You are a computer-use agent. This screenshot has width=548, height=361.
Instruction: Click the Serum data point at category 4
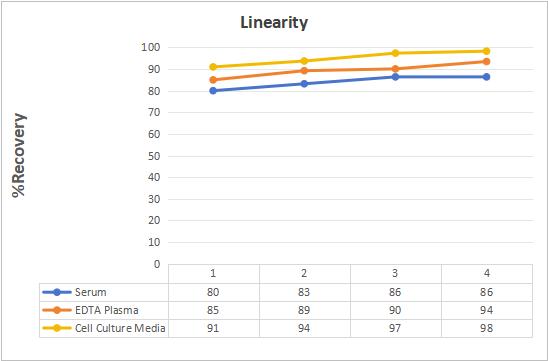click(x=486, y=77)
